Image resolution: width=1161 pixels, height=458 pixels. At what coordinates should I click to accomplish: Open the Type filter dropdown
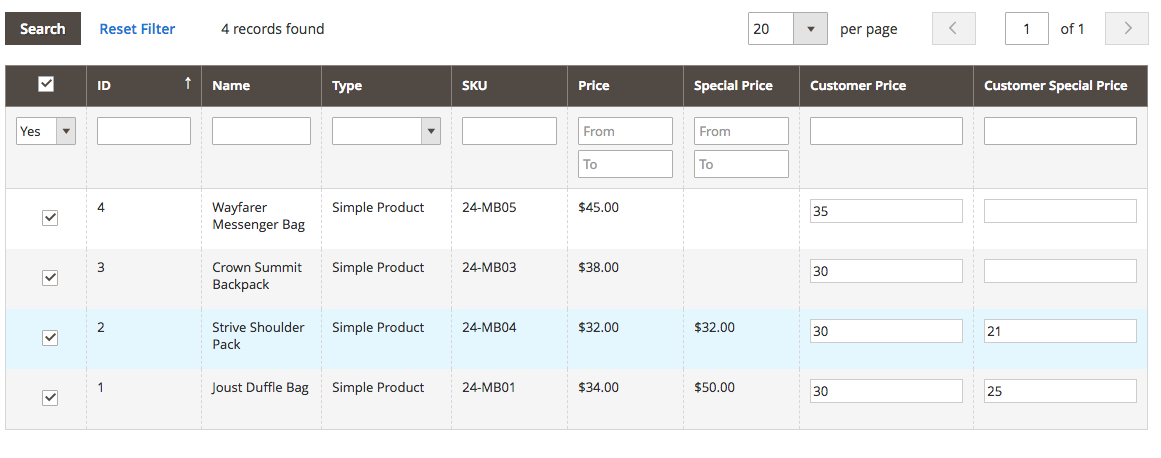pos(387,131)
